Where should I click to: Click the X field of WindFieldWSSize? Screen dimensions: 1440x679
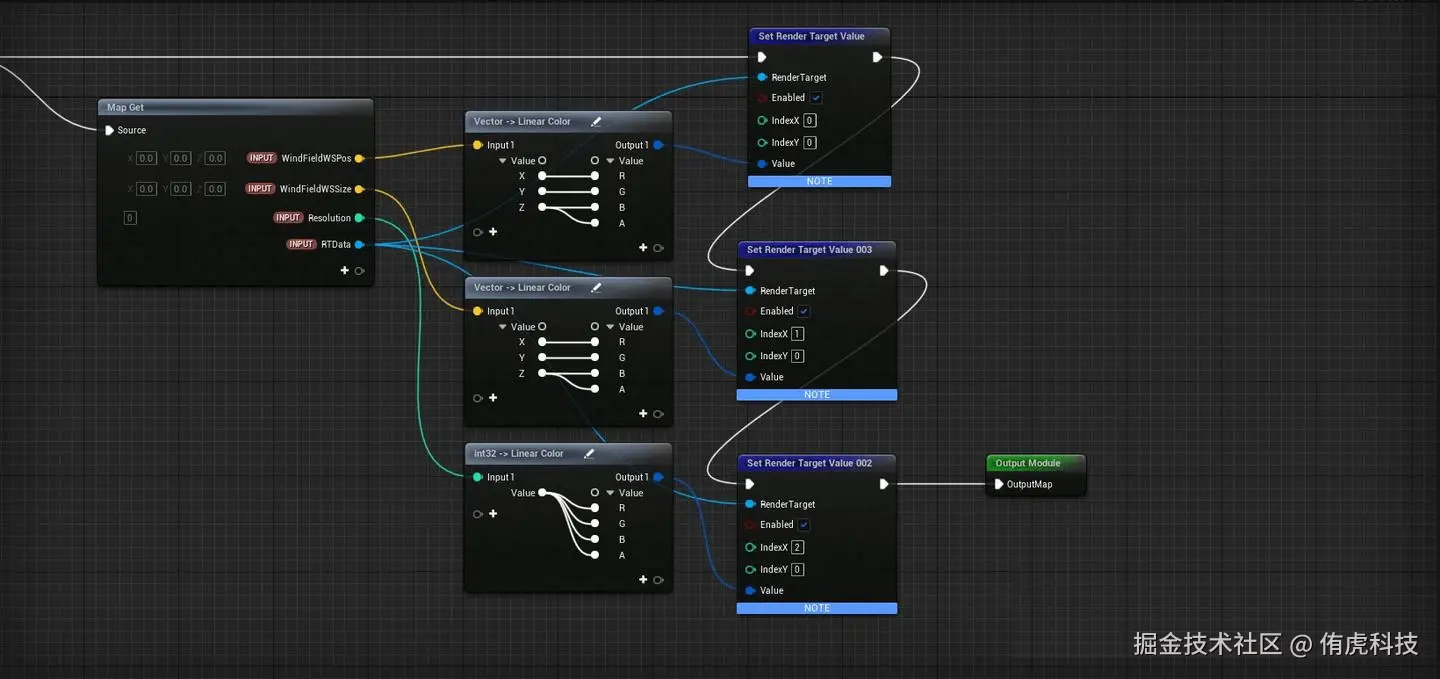[146, 189]
